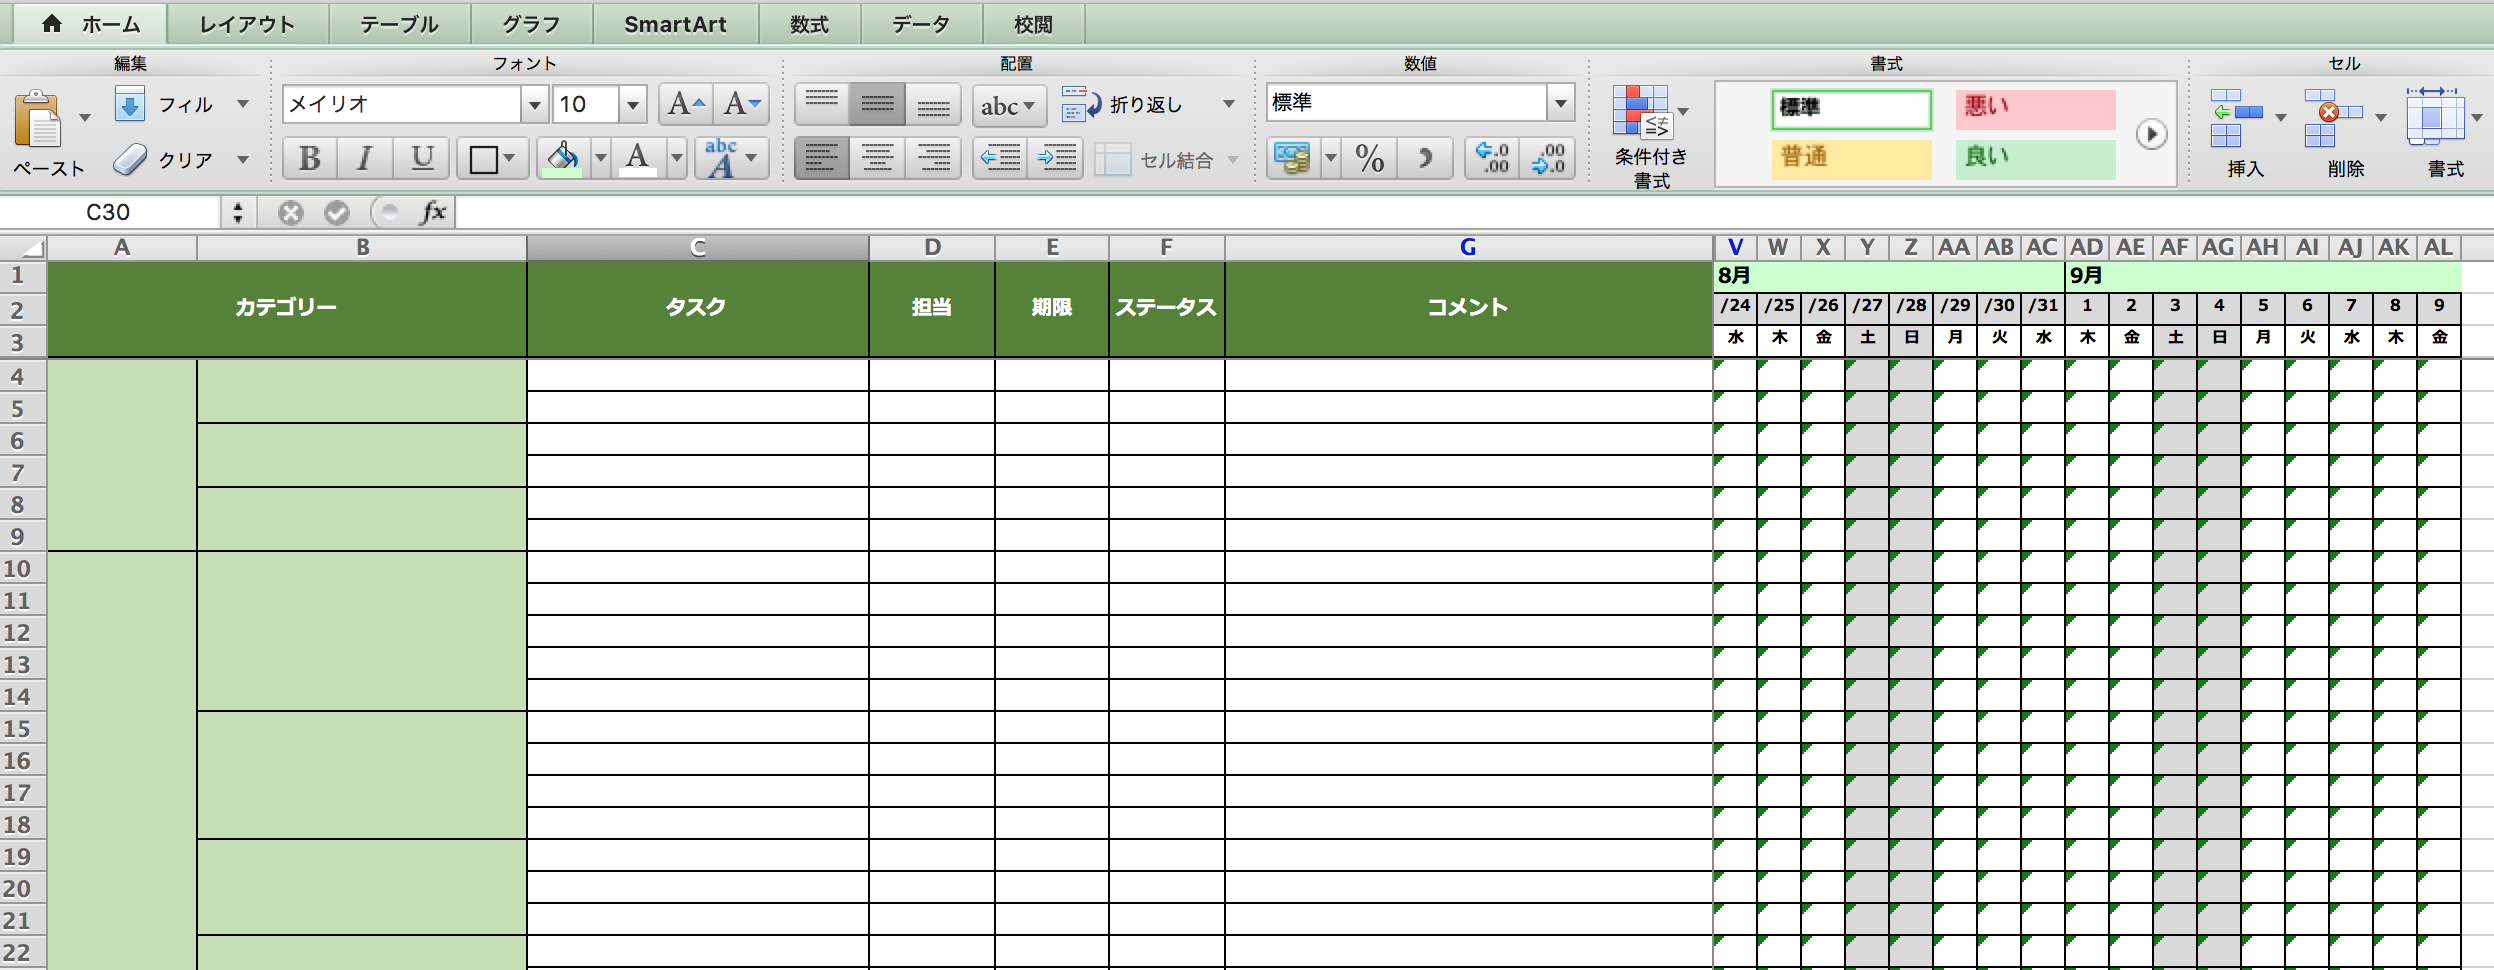Image resolution: width=2494 pixels, height=970 pixels.
Task: Open the fx function builder
Action: [x=433, y=212]
